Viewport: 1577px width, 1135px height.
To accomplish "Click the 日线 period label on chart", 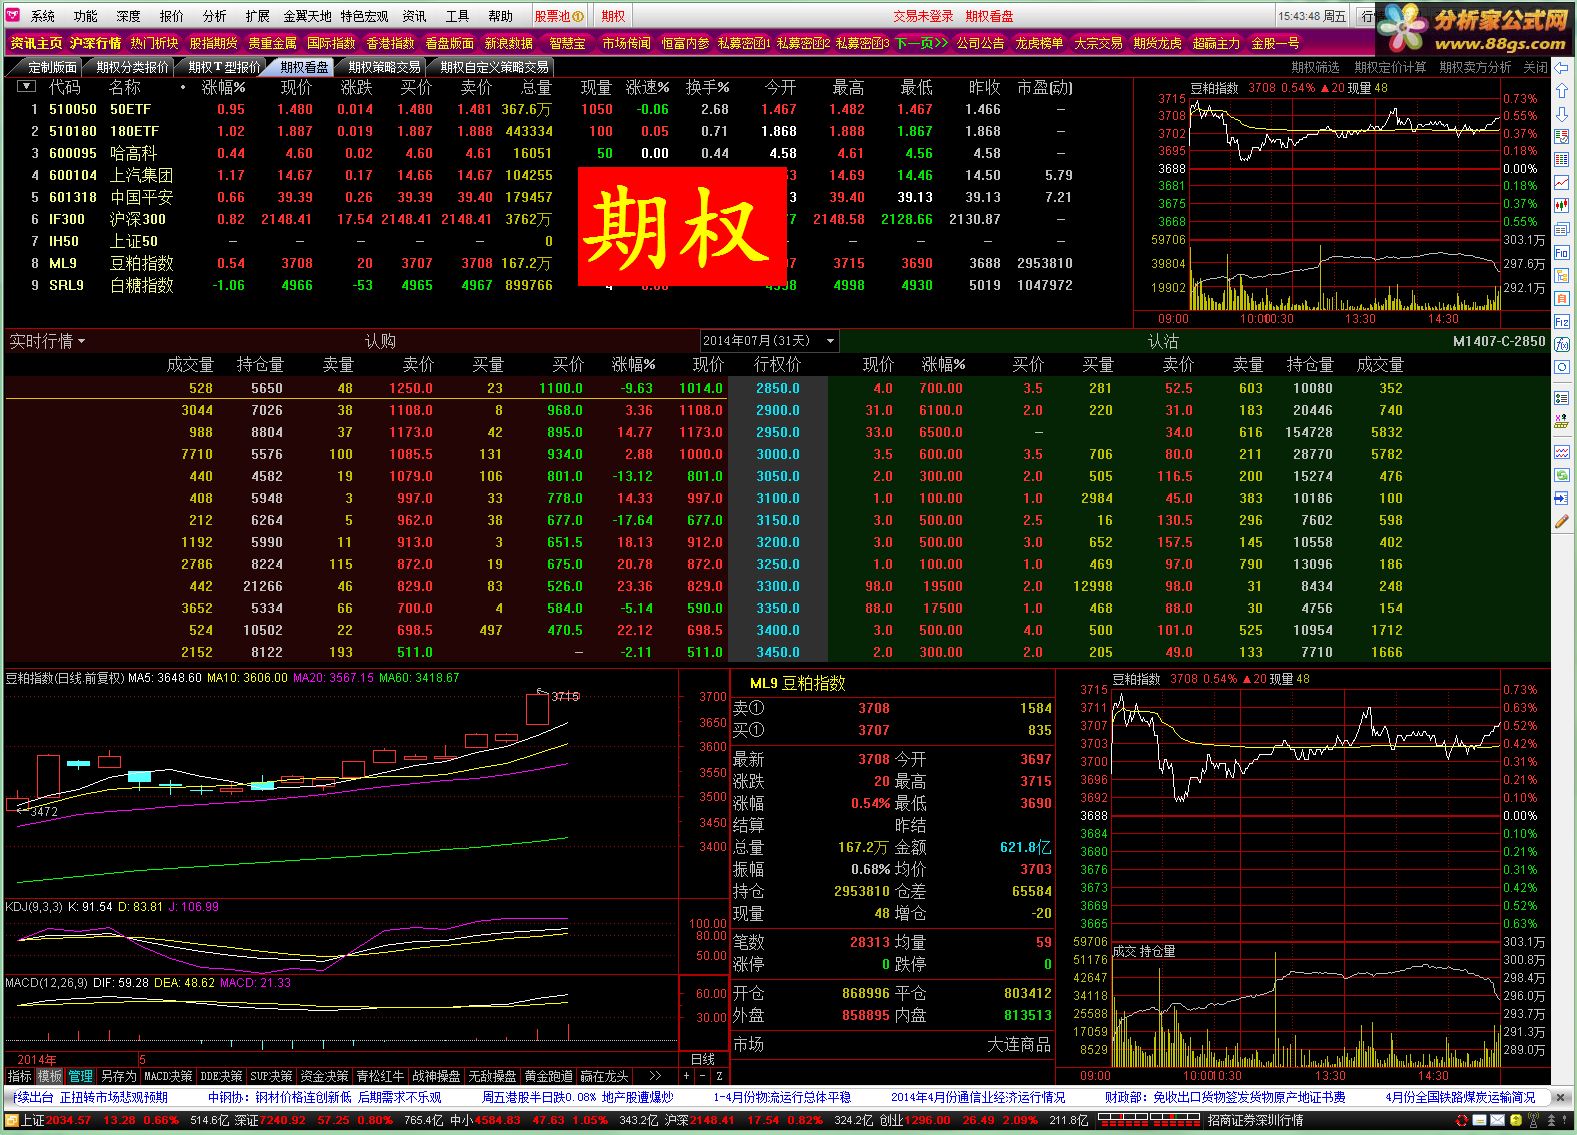I will click(x=703, y=1059).
